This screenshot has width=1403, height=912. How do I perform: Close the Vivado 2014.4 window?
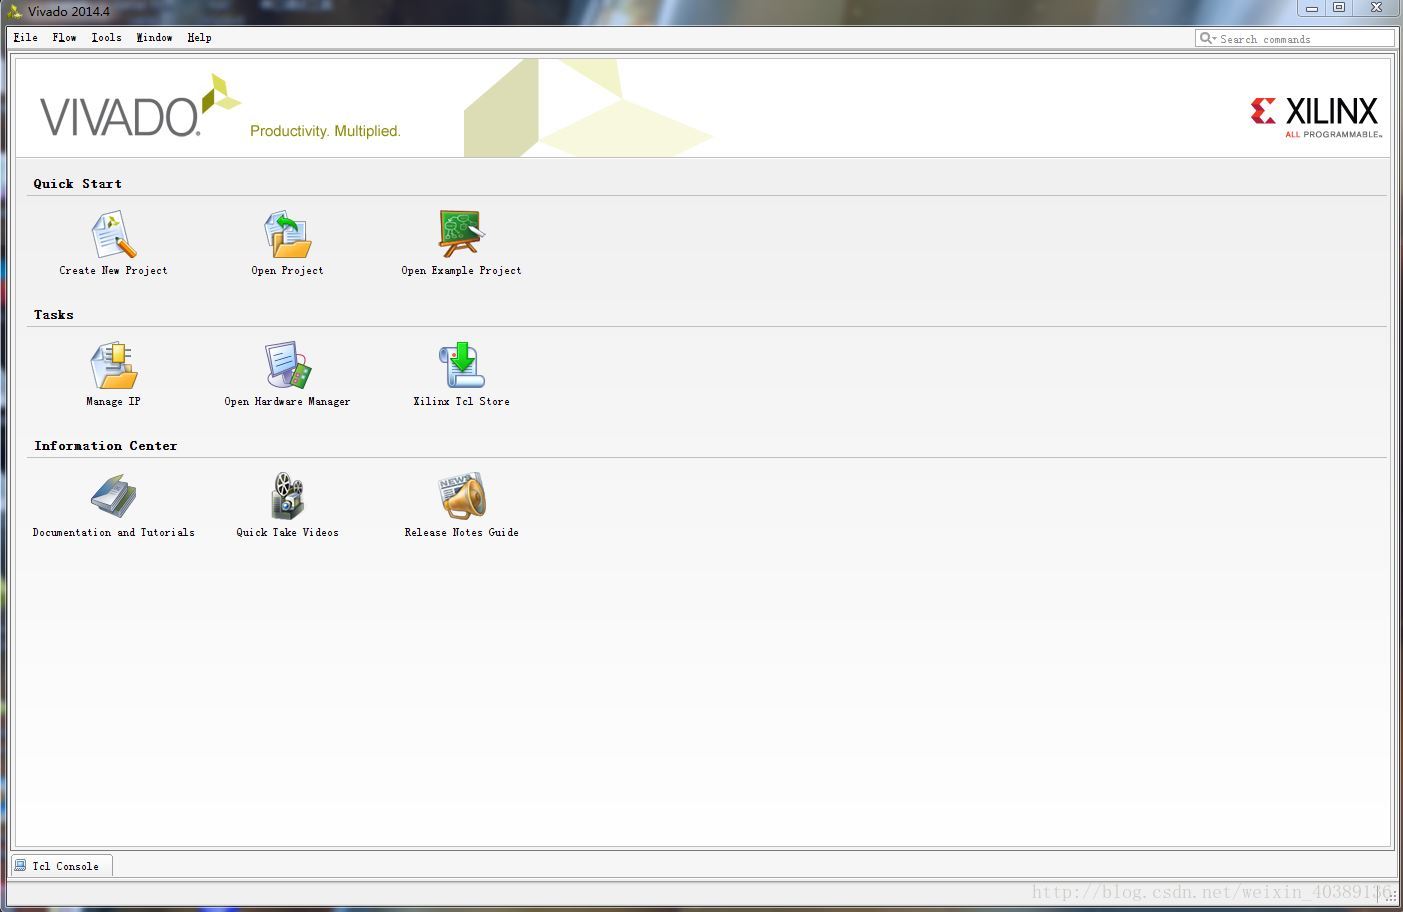coord(1377,8)
